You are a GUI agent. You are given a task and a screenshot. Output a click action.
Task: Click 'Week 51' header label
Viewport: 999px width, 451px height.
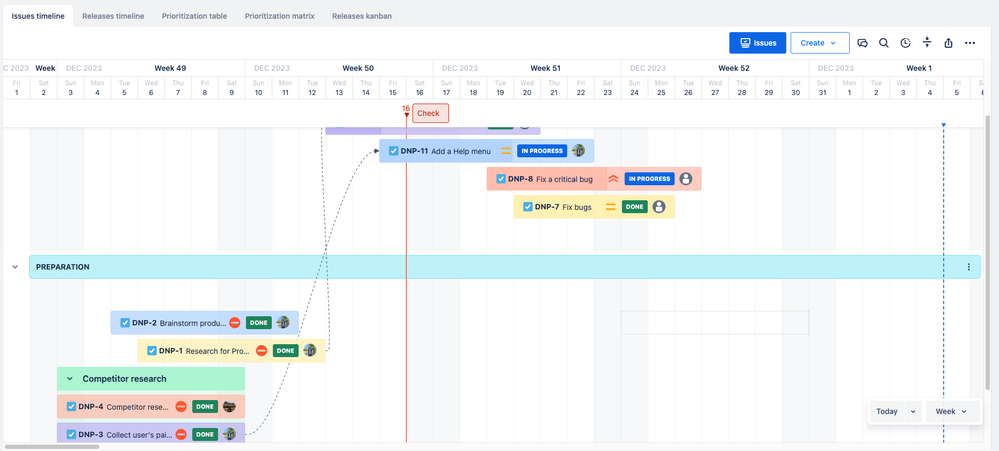point(546,68)
